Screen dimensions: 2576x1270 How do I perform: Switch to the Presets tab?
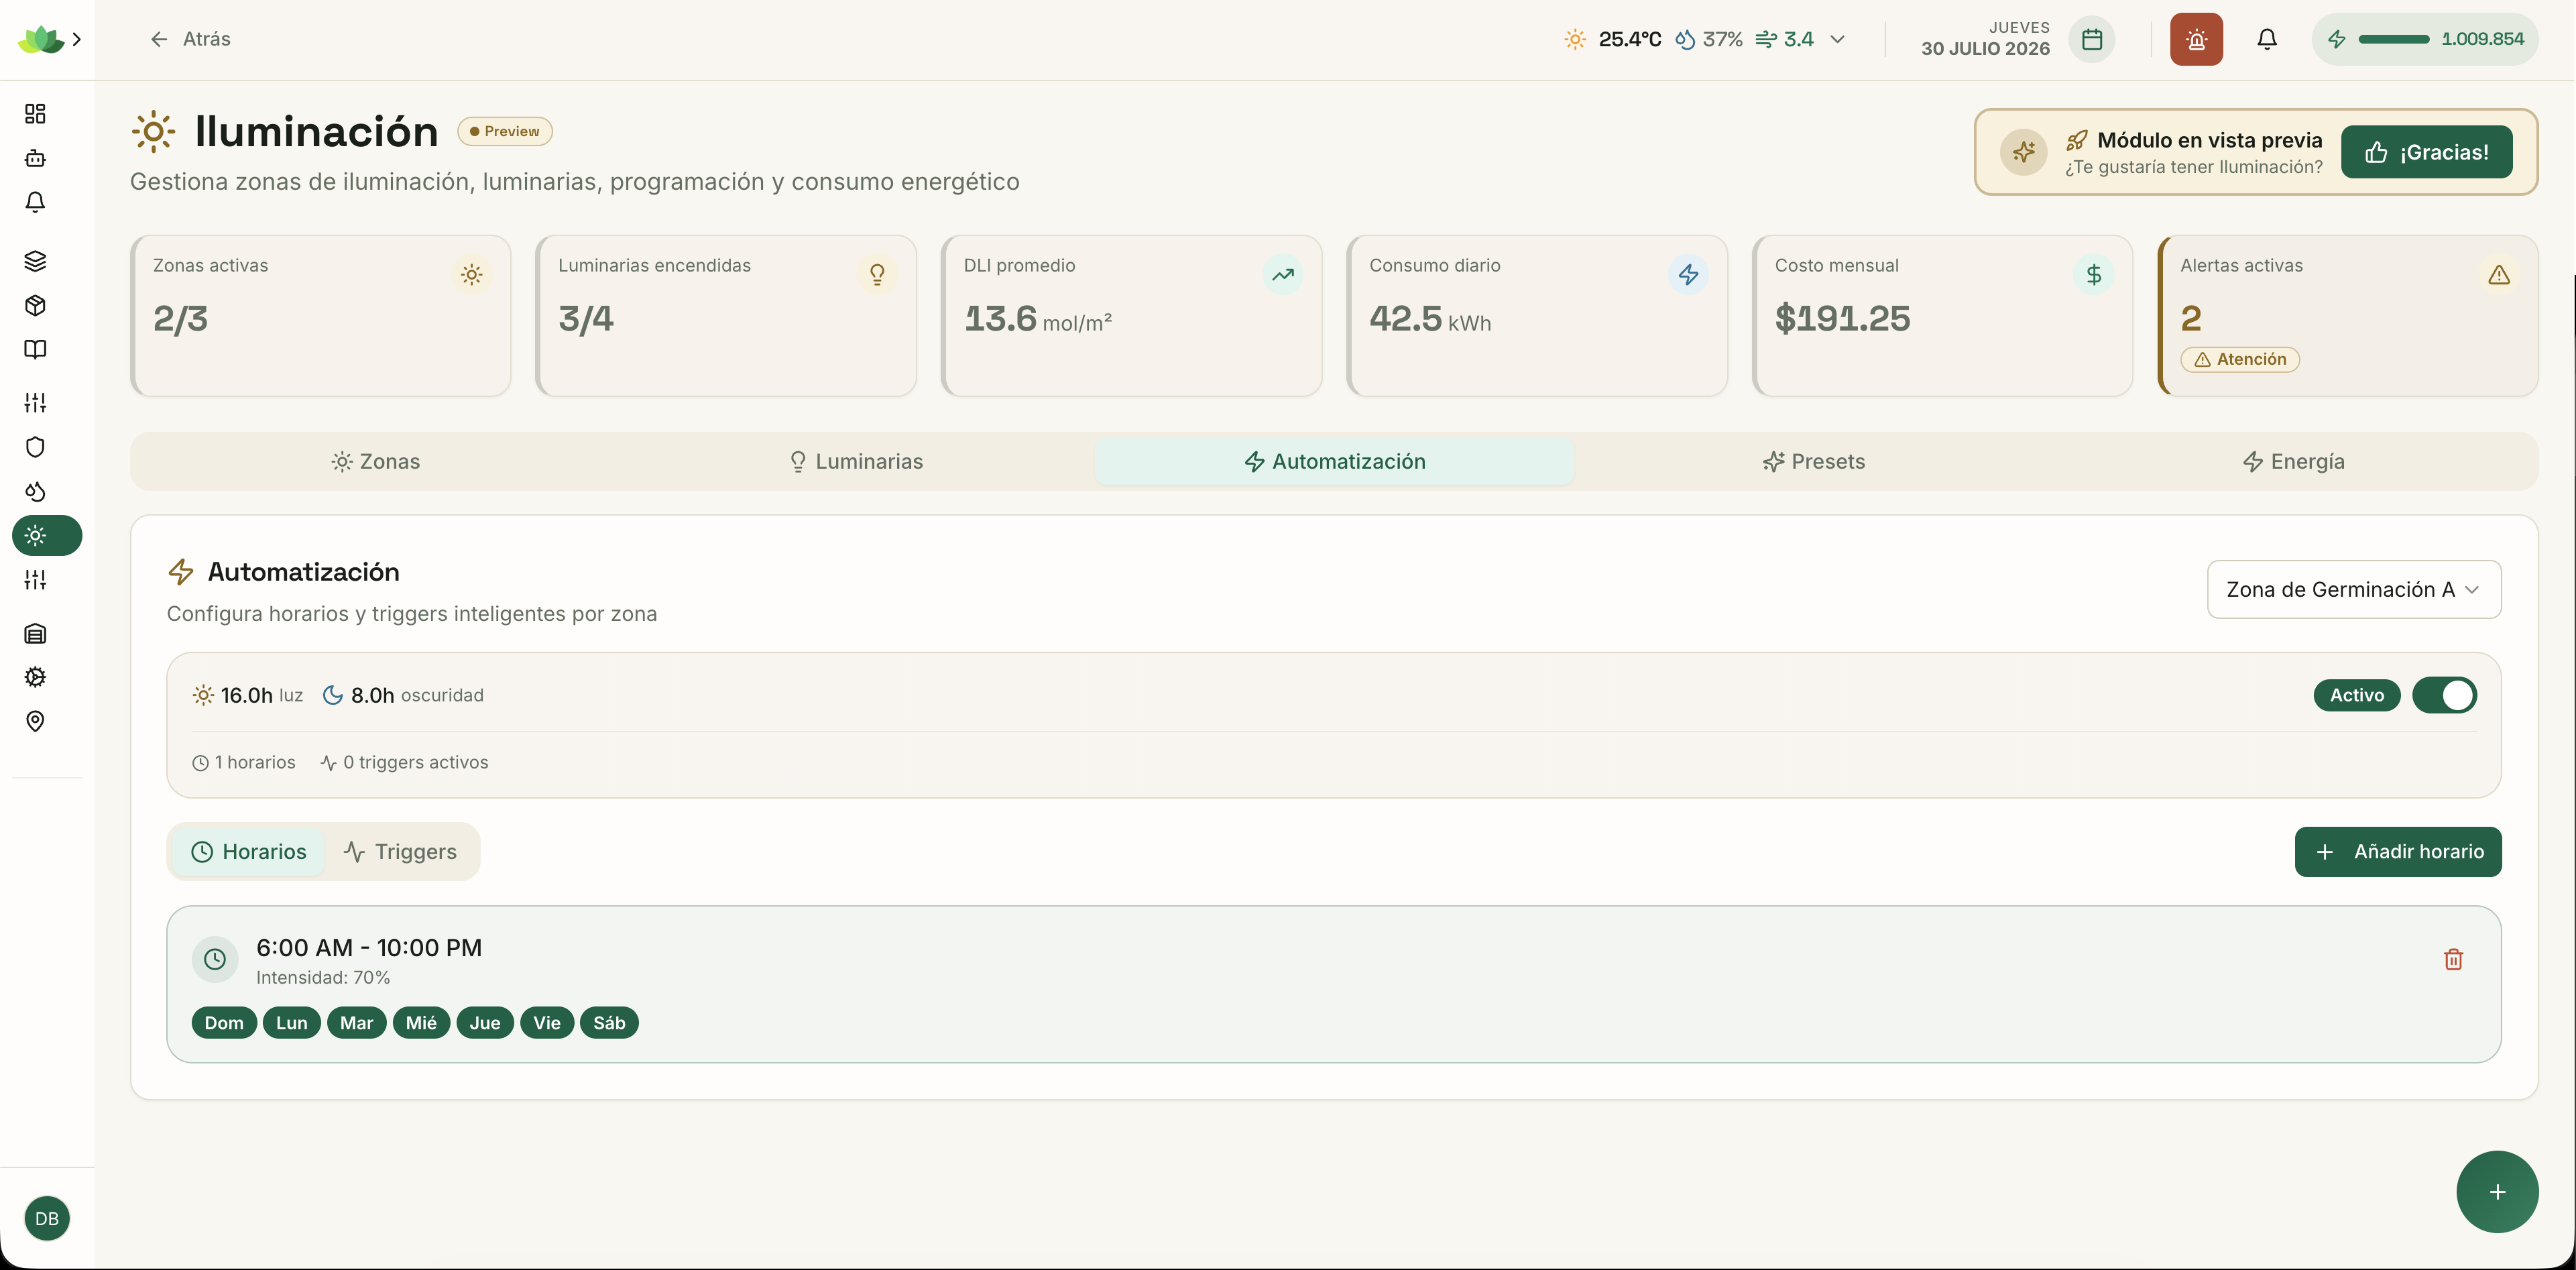tap(1813, 461)
